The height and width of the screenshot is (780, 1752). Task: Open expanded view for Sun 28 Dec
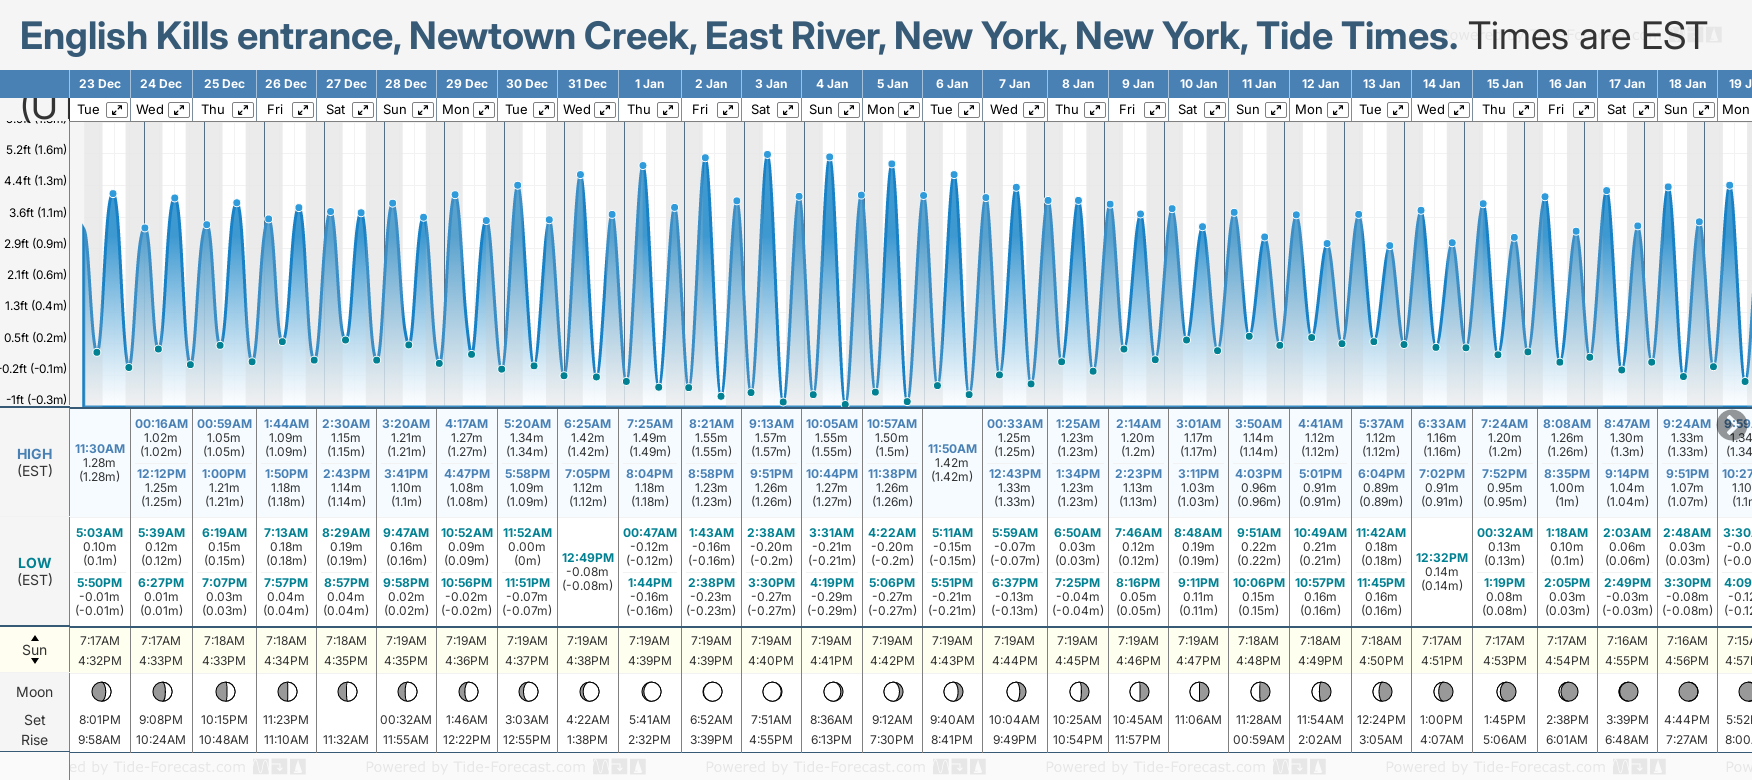coord(423,110)
